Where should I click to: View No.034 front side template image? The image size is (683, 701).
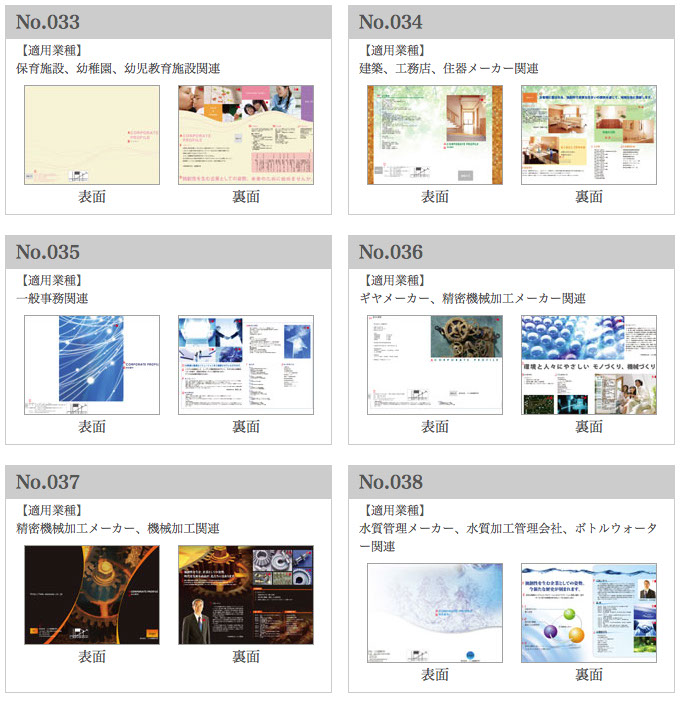click(435, 135)
